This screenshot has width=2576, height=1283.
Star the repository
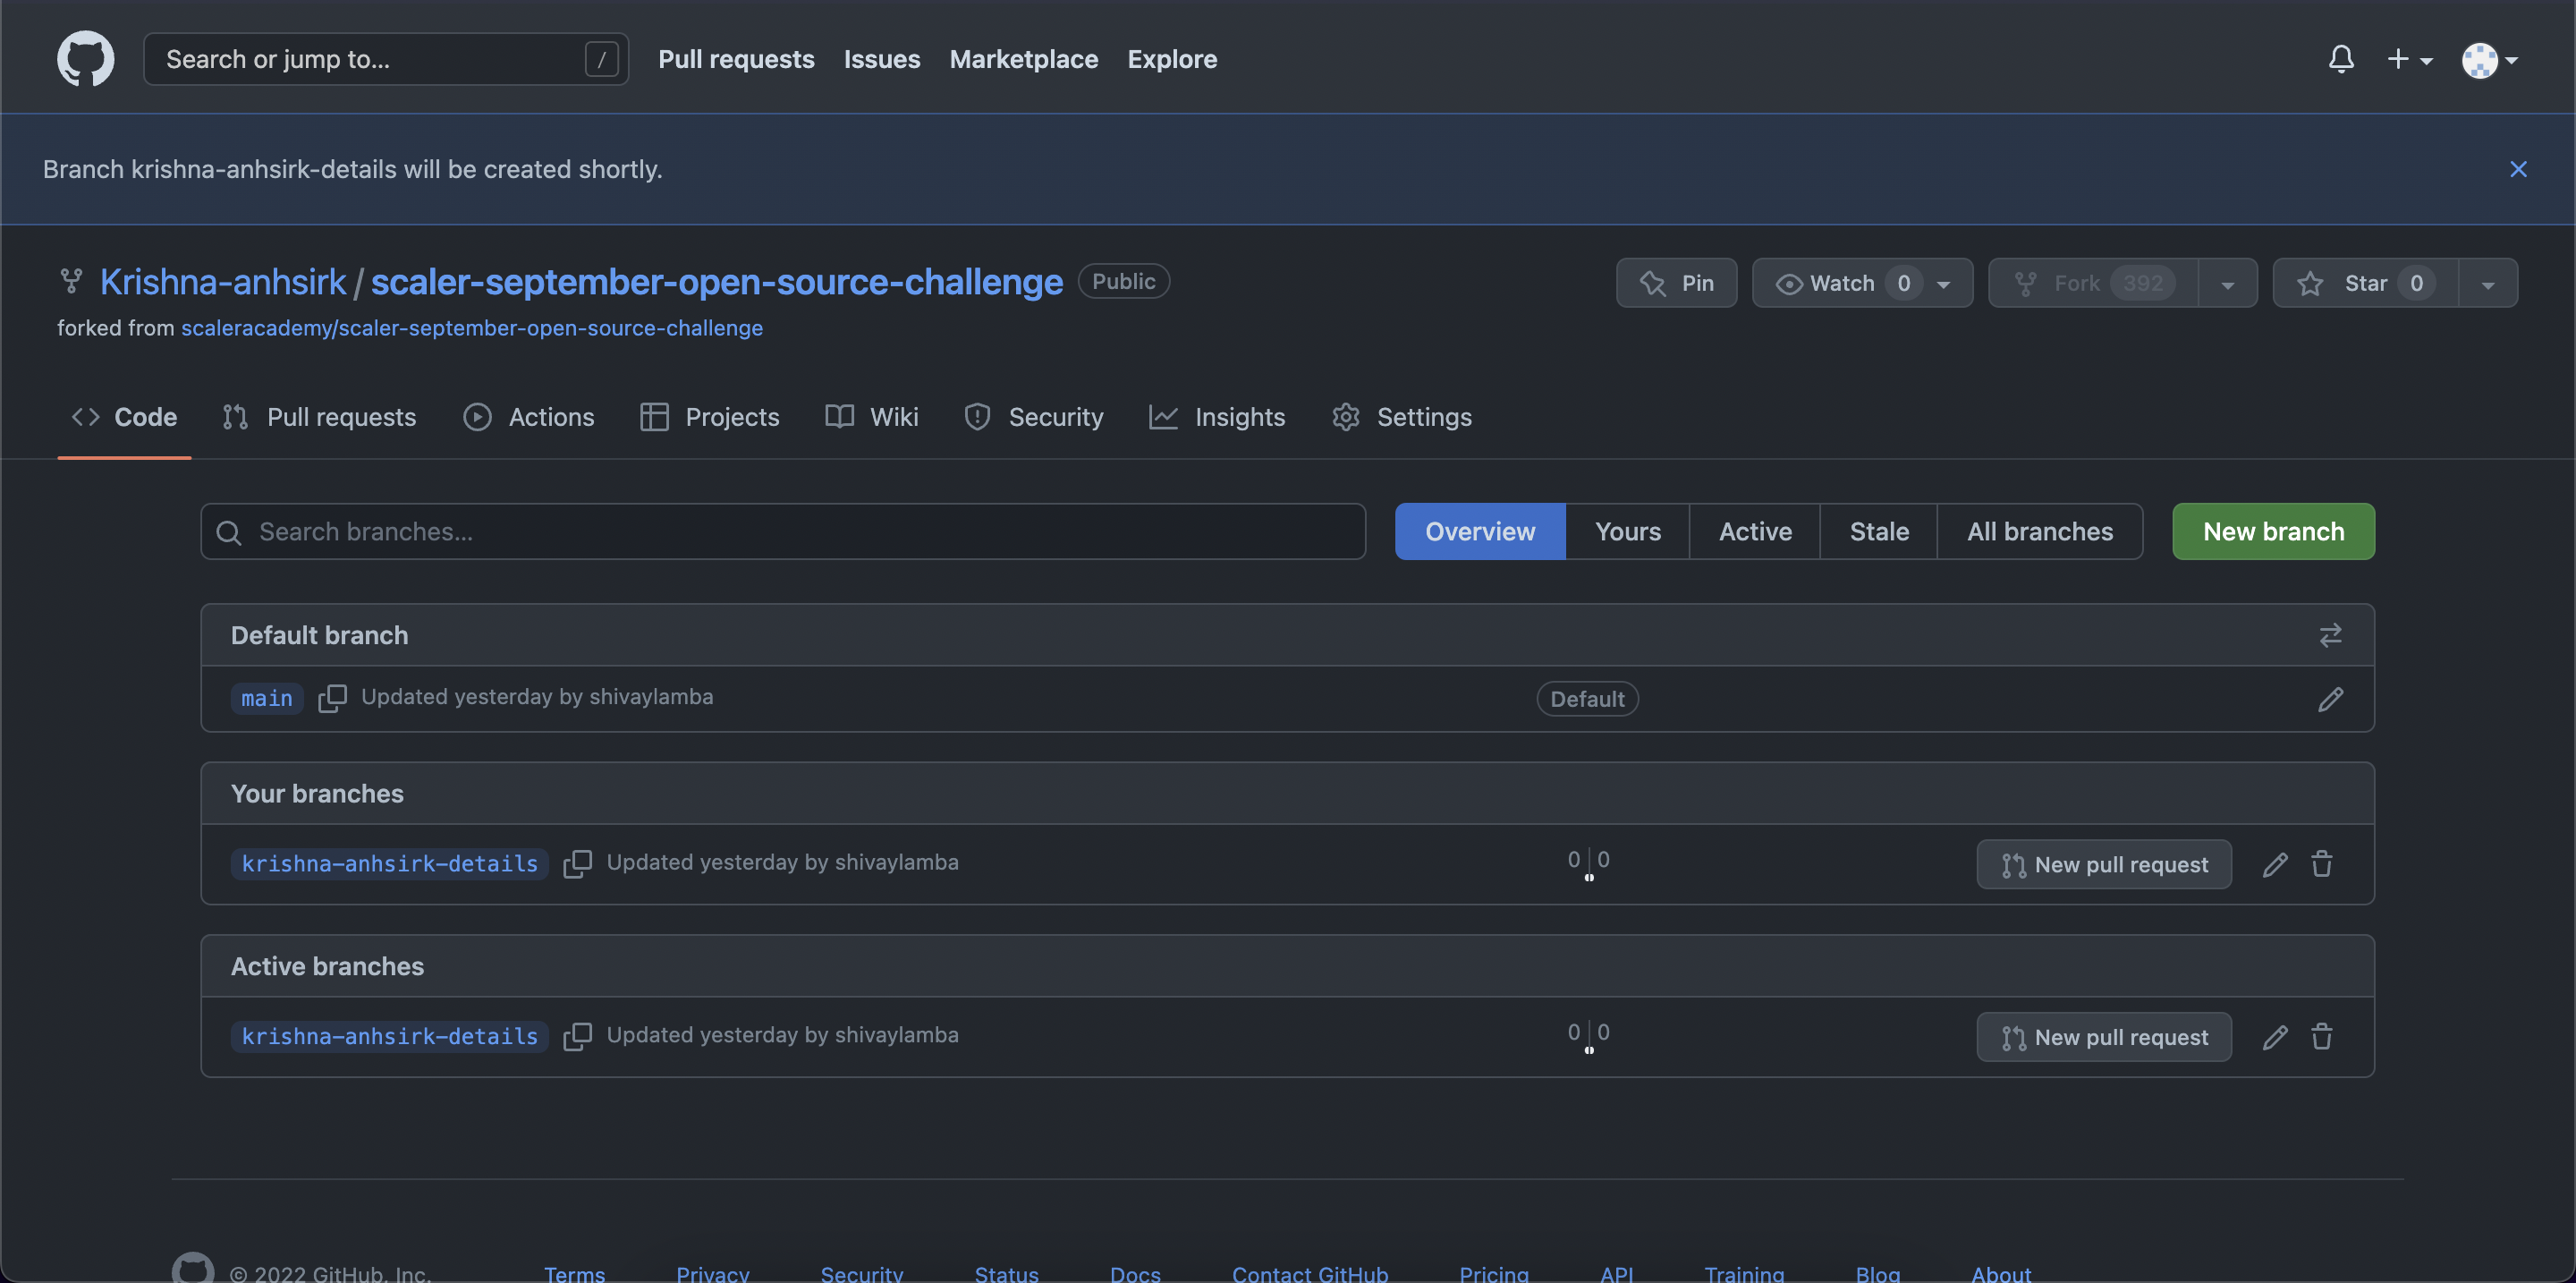tap(2363, 283)
